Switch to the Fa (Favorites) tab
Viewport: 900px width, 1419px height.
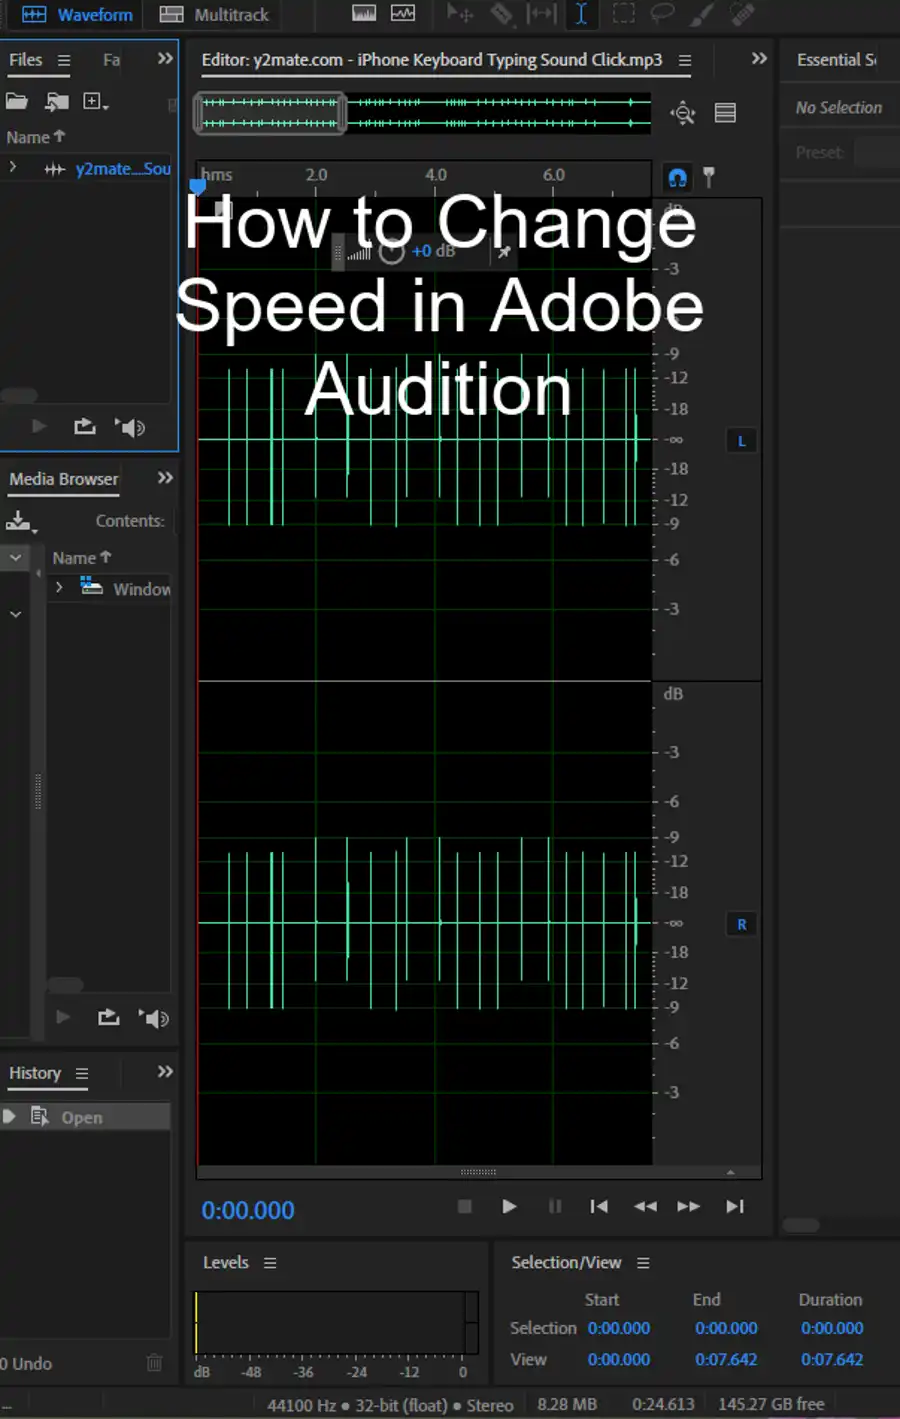pos(111,60)
